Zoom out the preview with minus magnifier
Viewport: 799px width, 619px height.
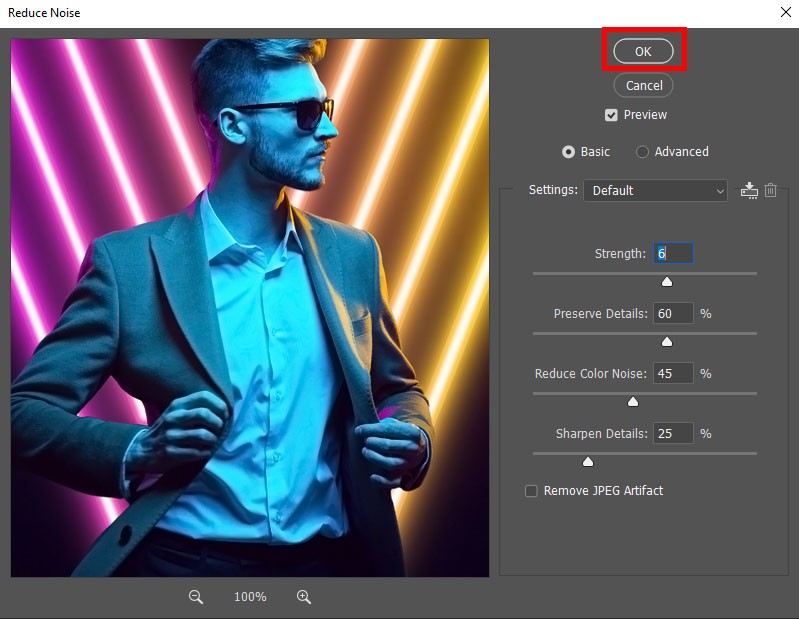(196, 597)
